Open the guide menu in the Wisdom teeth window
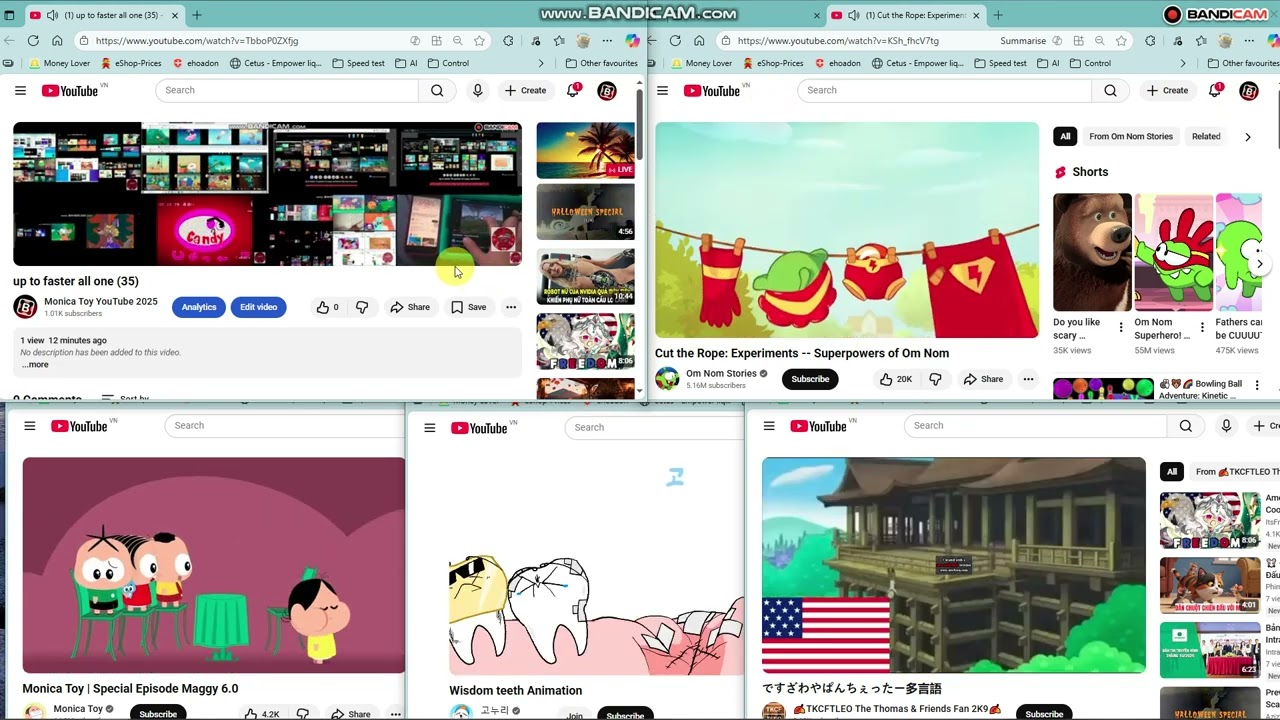 430,428
